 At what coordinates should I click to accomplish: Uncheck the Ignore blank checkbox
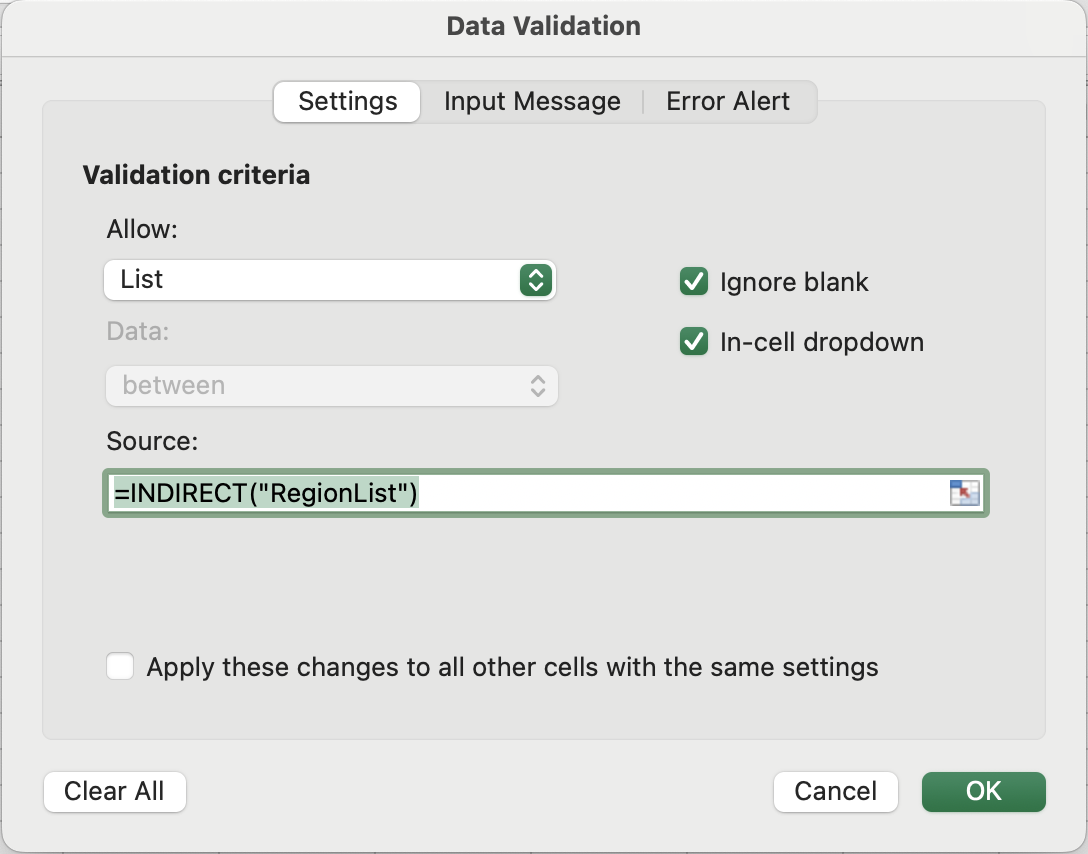point(694,282)
